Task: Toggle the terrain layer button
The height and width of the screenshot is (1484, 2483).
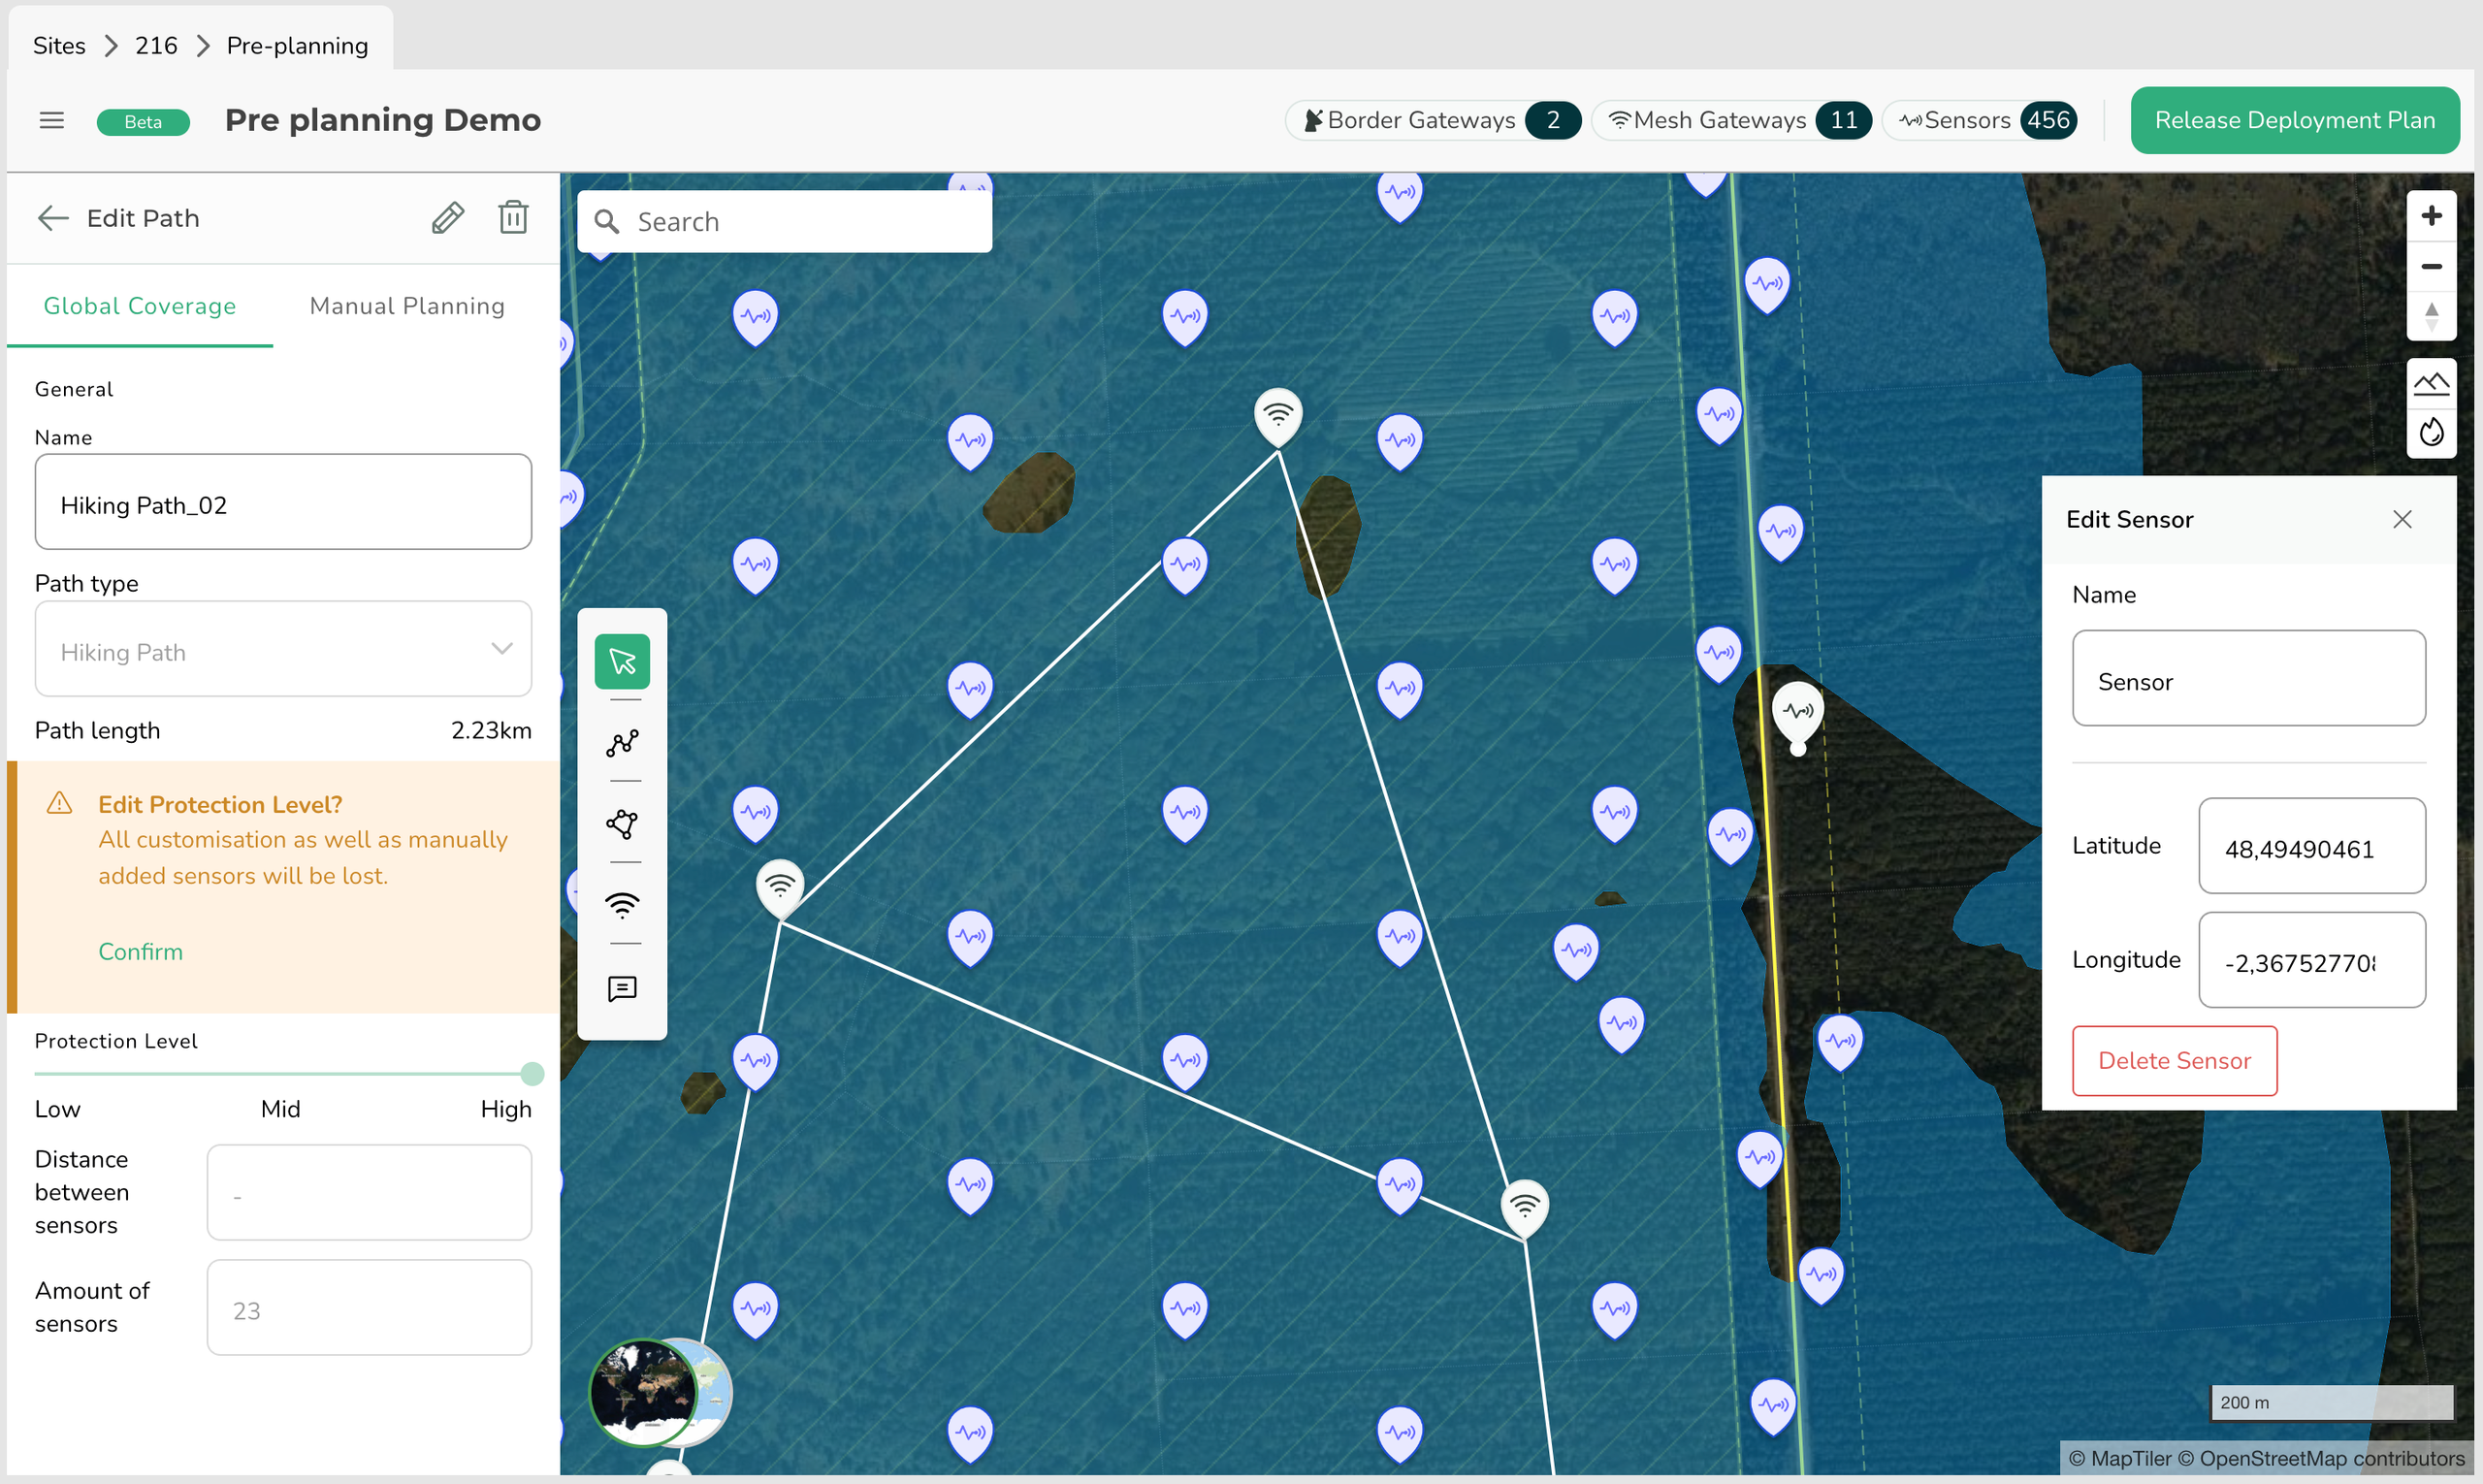Action: pyautogui.click(x=2430, y=383)
